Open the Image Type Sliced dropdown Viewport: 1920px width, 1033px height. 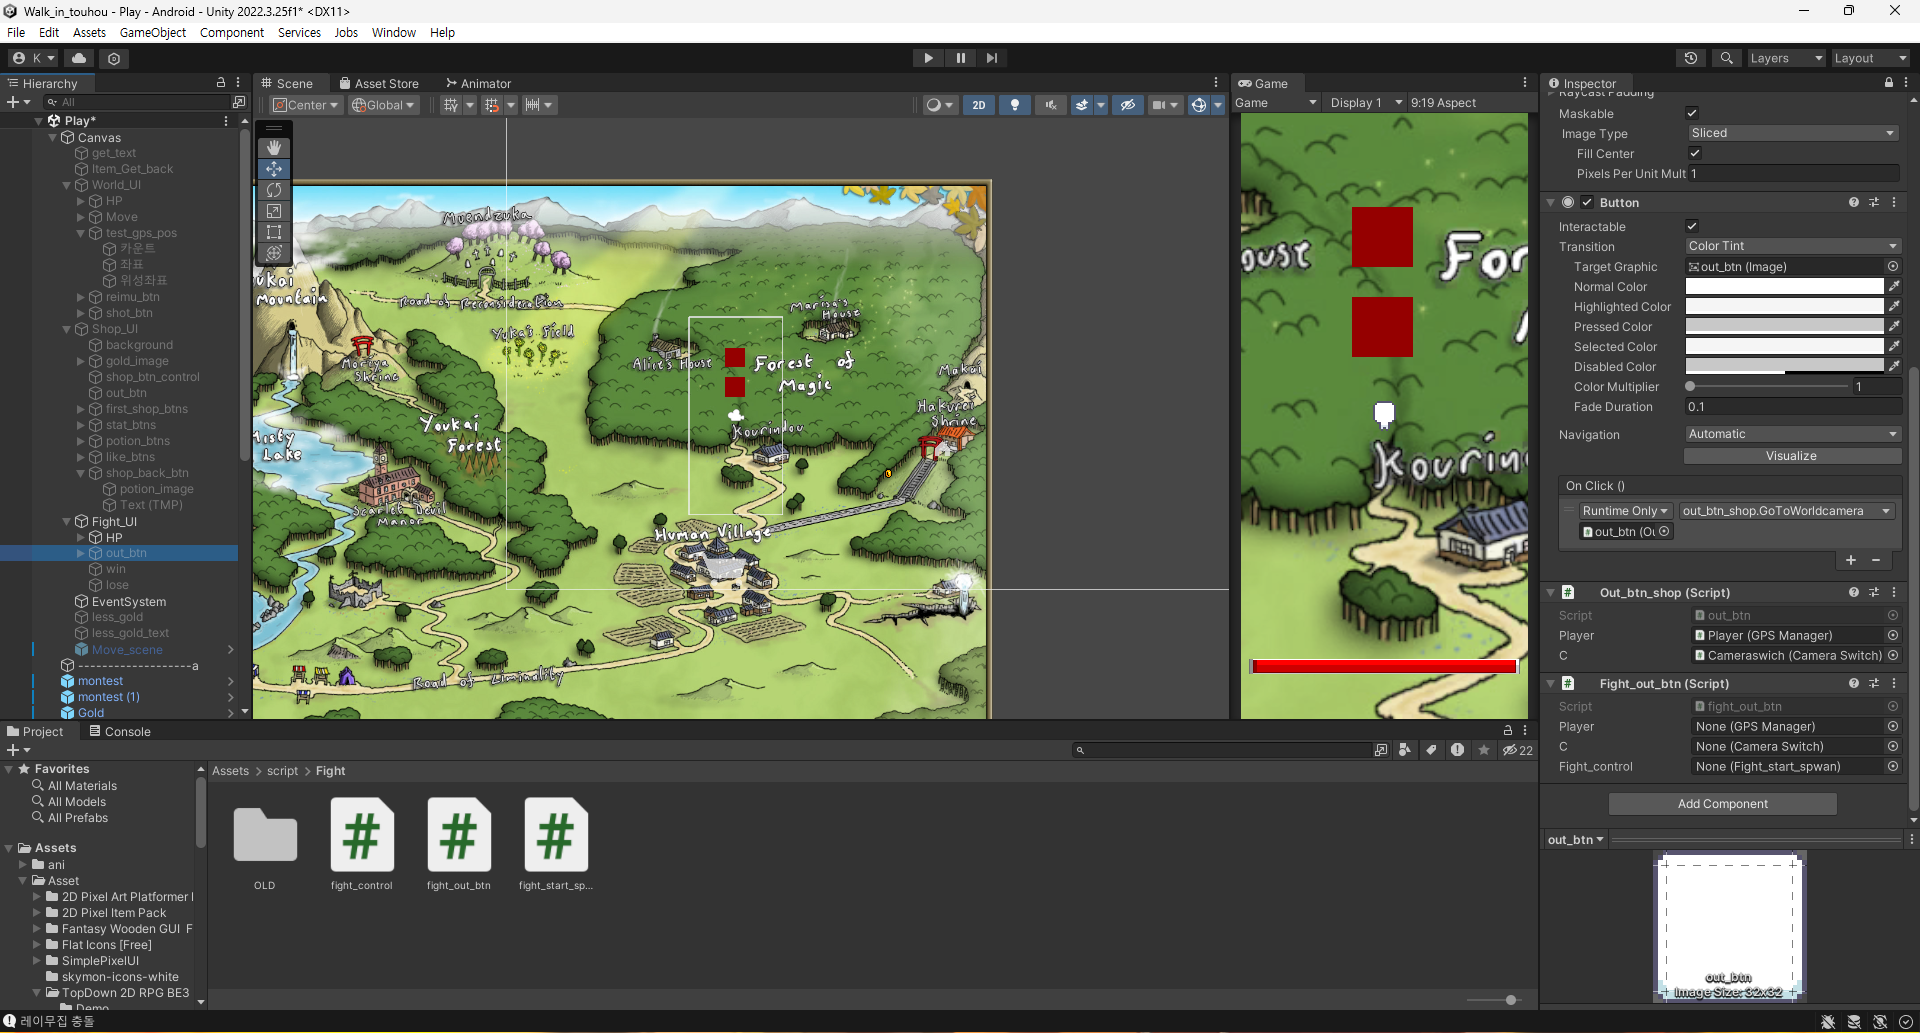tap(1792, 133)
